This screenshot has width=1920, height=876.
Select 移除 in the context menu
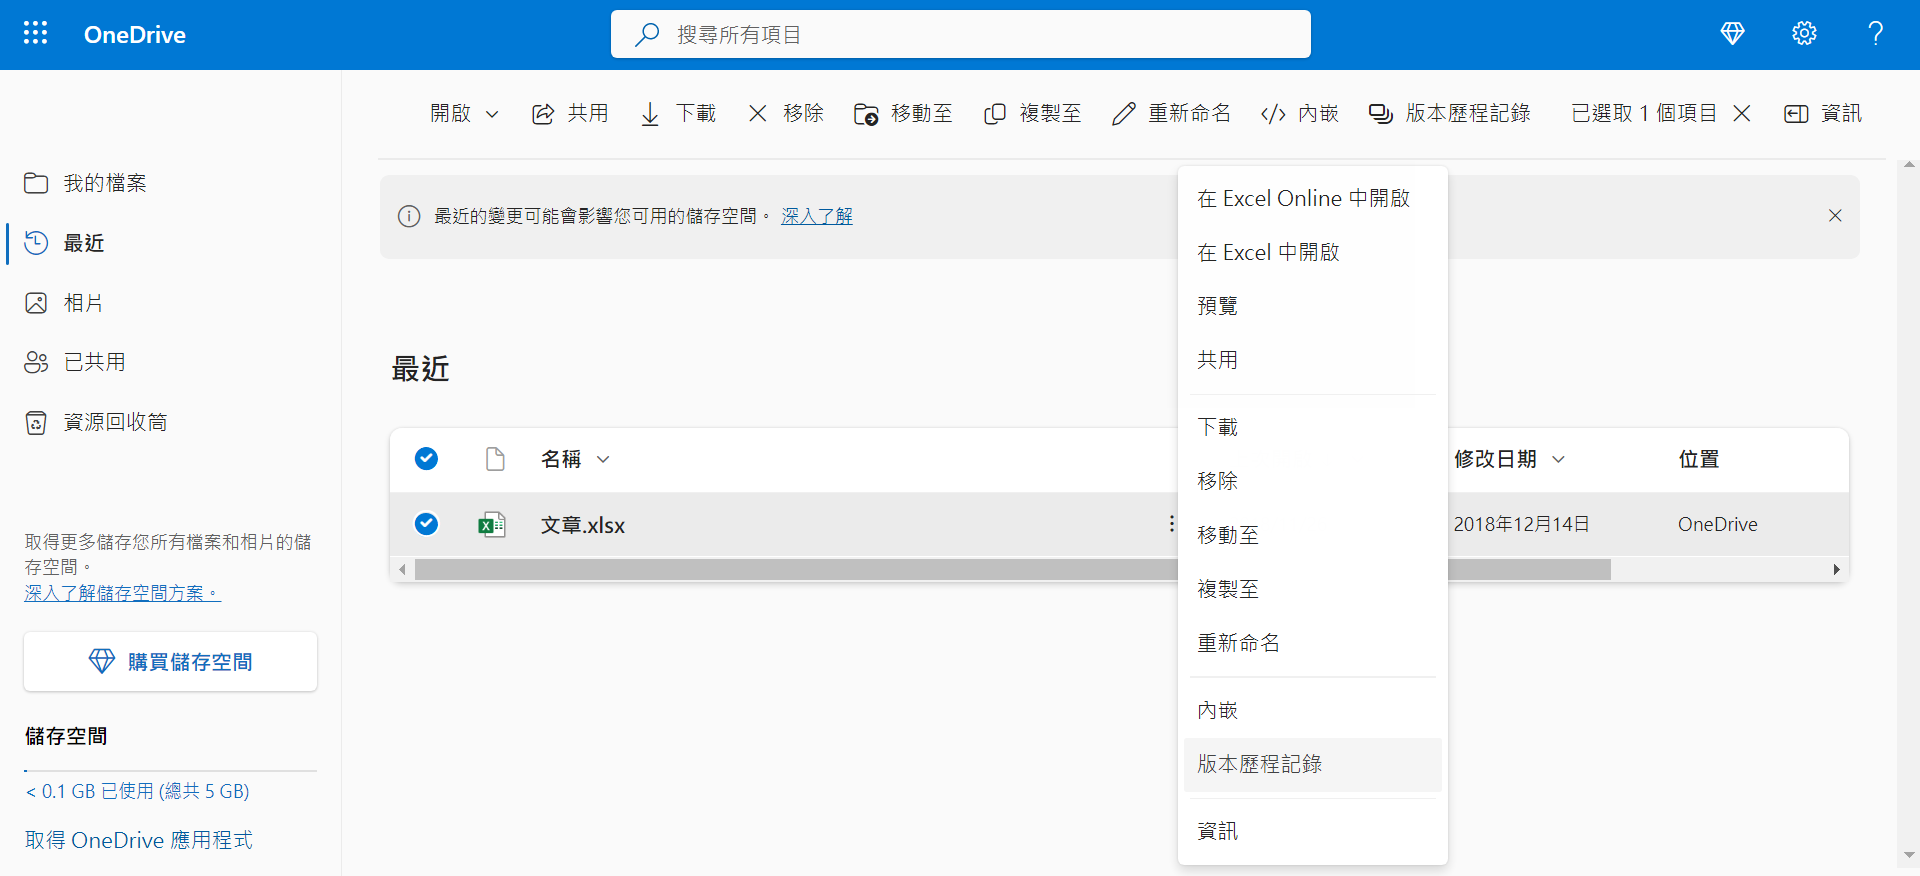coord(1313,481)
